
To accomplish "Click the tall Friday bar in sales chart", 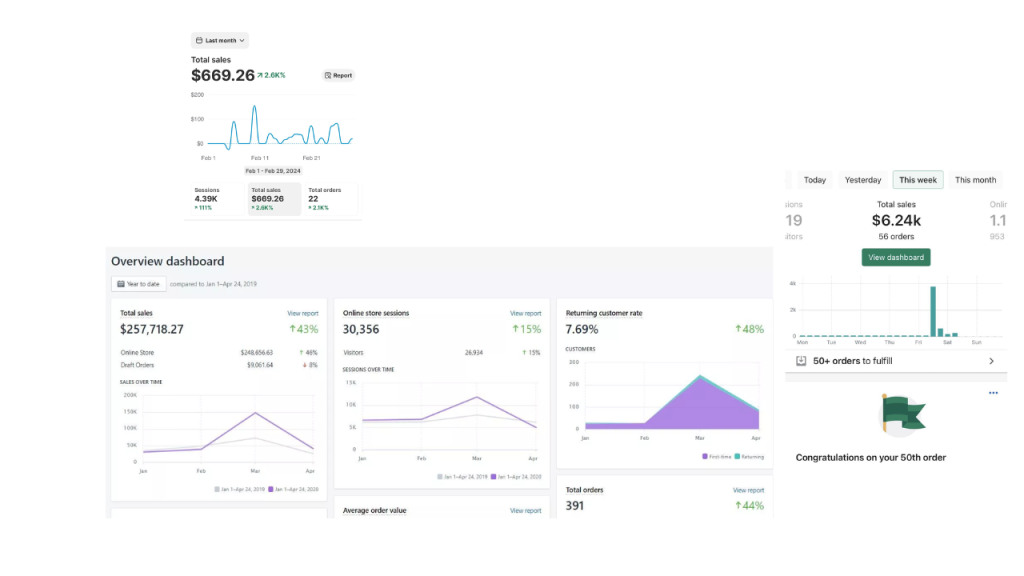I will click(933, 312).
